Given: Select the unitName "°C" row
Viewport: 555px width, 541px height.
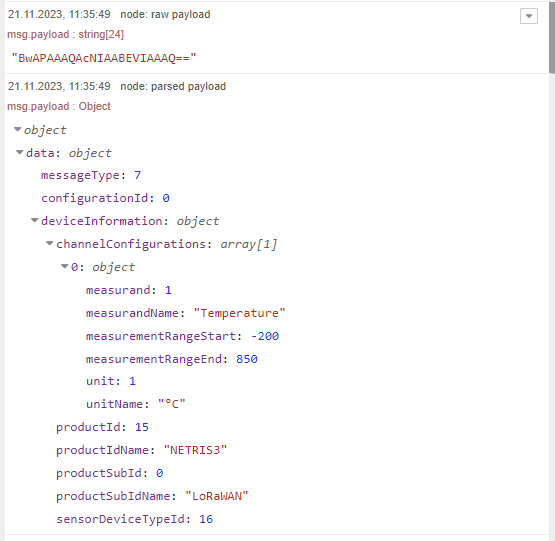Looking at the screenshot, I should [x=136, y=404].
